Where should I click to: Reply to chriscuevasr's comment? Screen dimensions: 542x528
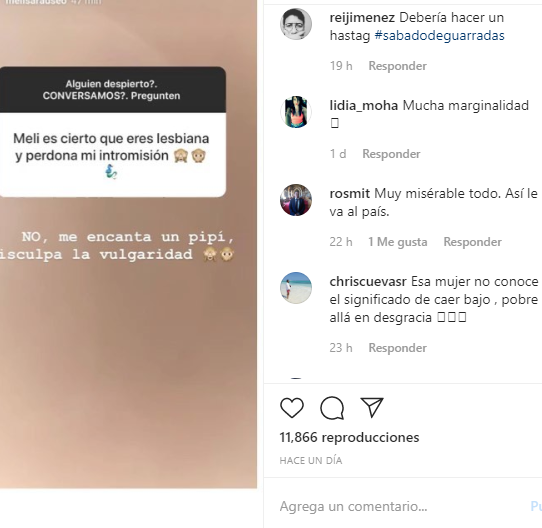point(398,348)
